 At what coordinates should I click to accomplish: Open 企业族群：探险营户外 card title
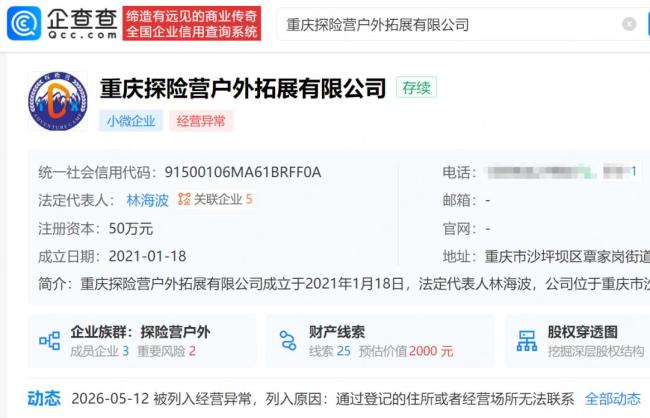coord(140,332)
